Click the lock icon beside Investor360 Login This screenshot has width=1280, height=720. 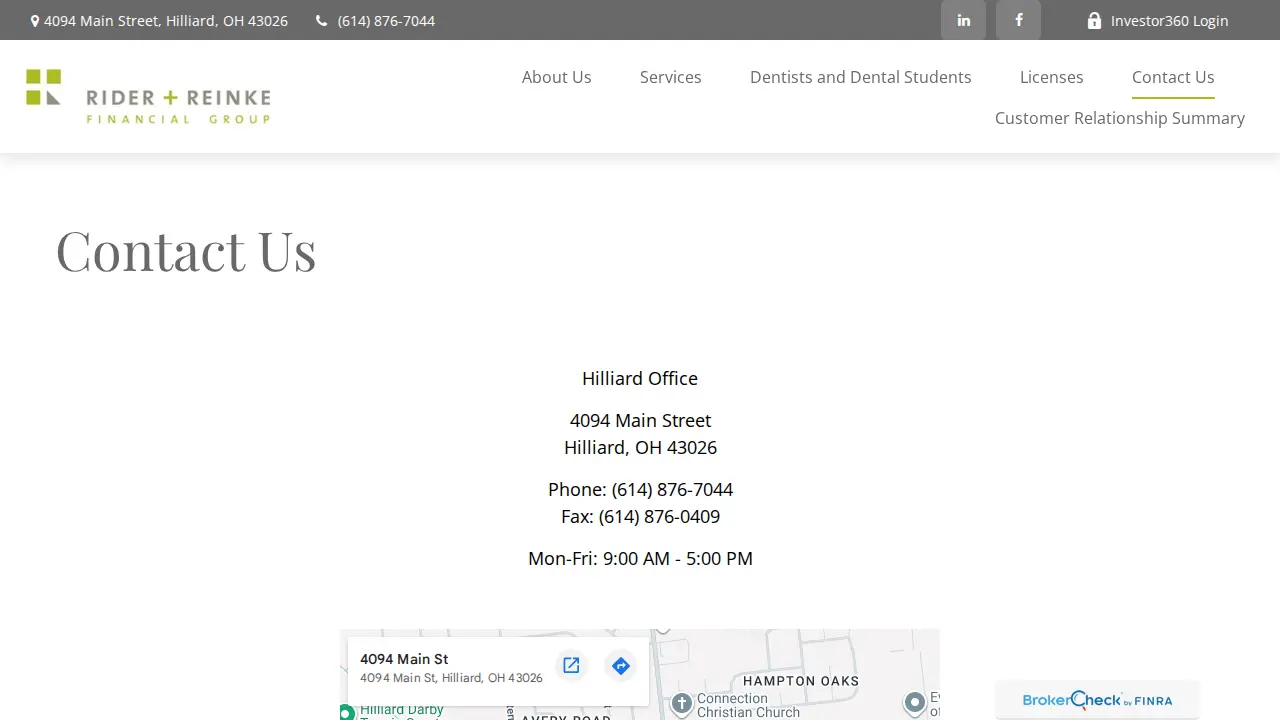coord(1094,20)
